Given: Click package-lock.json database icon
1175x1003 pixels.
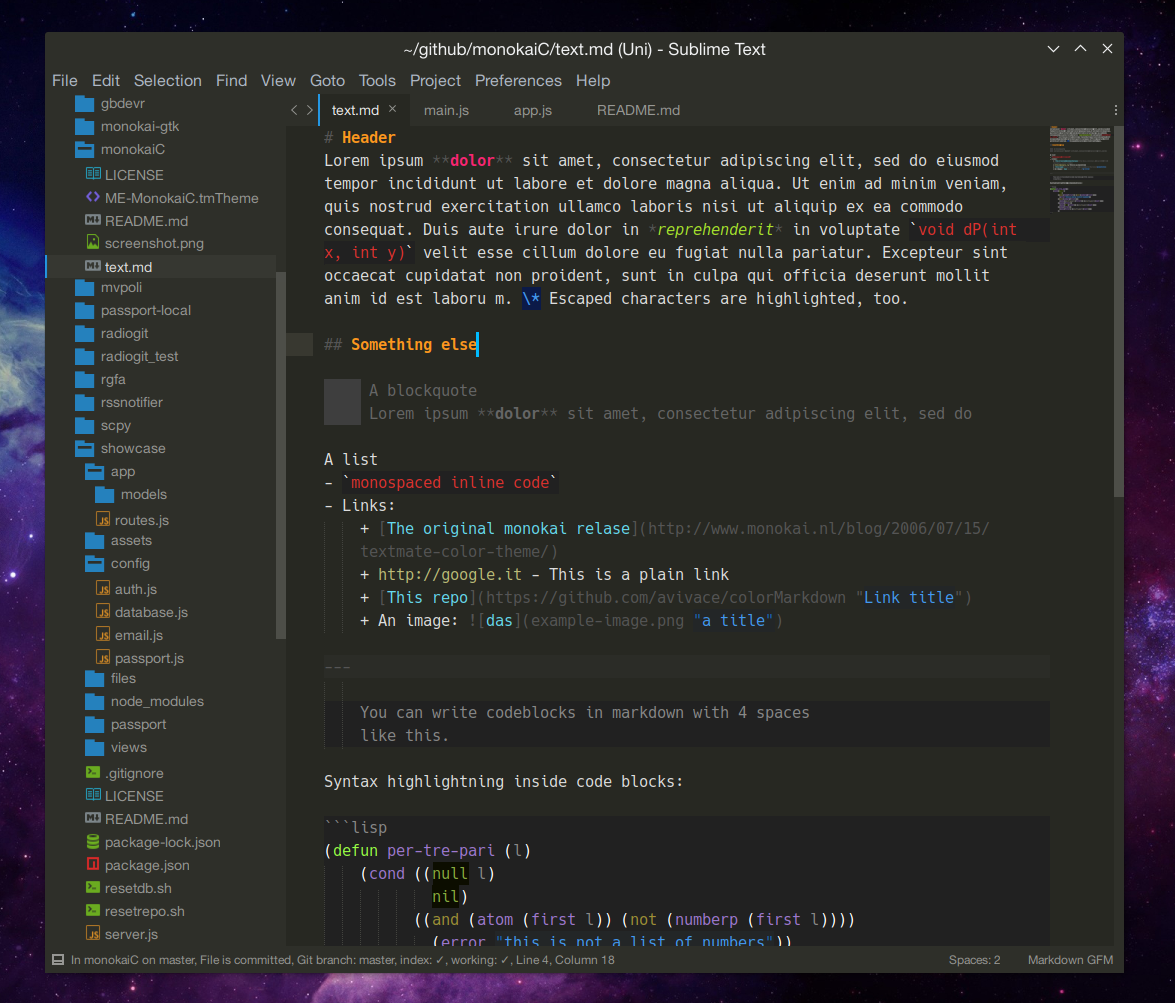Looking at the screenshot, I should [93, 842].
